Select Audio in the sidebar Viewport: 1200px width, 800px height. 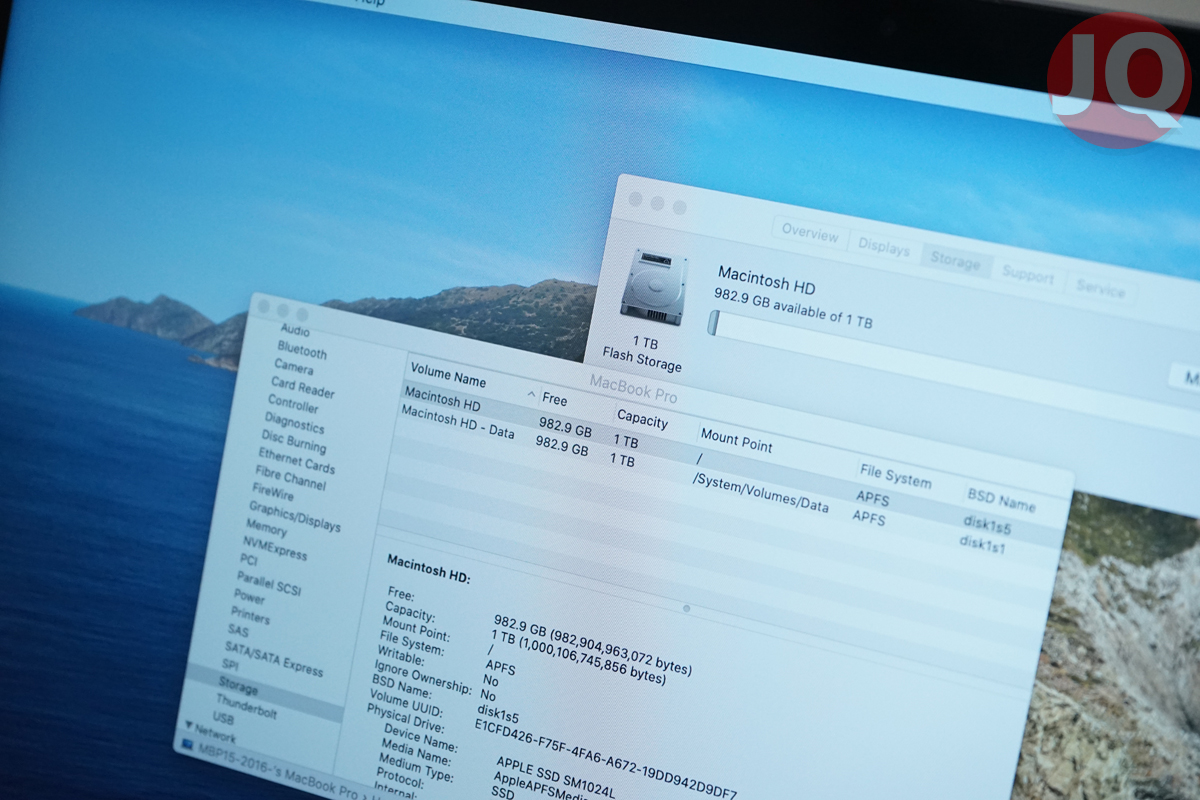coord(294,329)
